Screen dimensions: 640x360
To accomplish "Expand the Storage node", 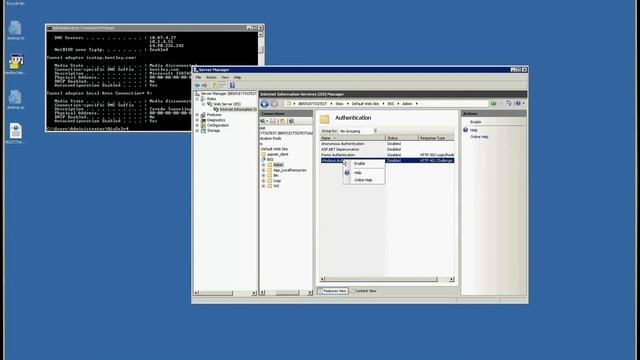I will coord(198,131).
